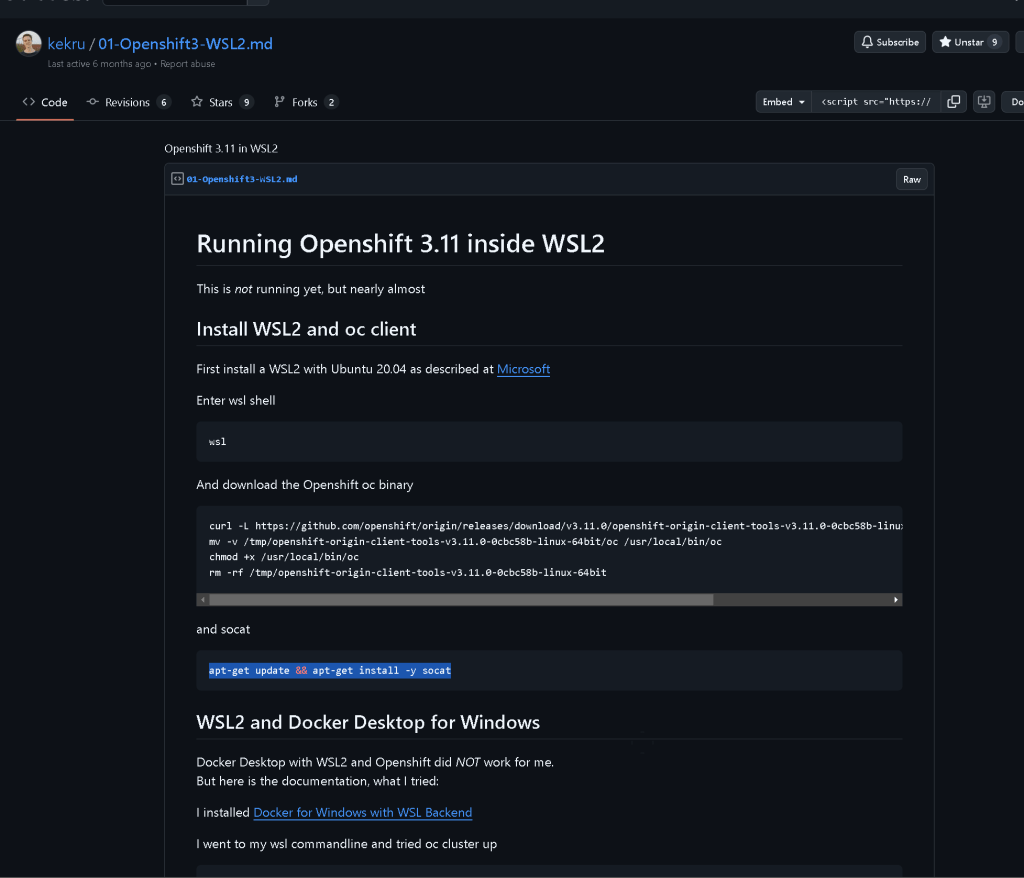Open the 01-Openshift3-WSL2.md gist title link
Screen dimensions: 1024x878
185,44
